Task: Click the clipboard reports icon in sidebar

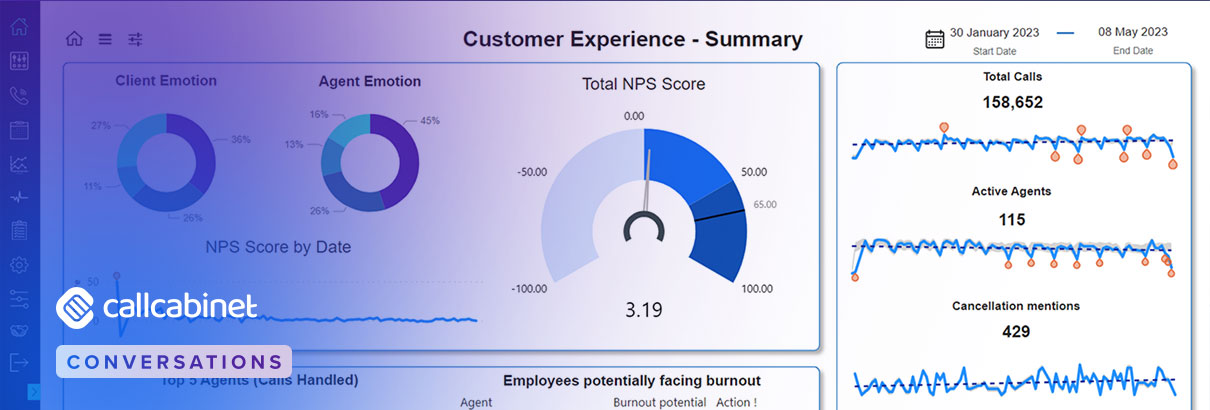Action: (x=19, y=231)
